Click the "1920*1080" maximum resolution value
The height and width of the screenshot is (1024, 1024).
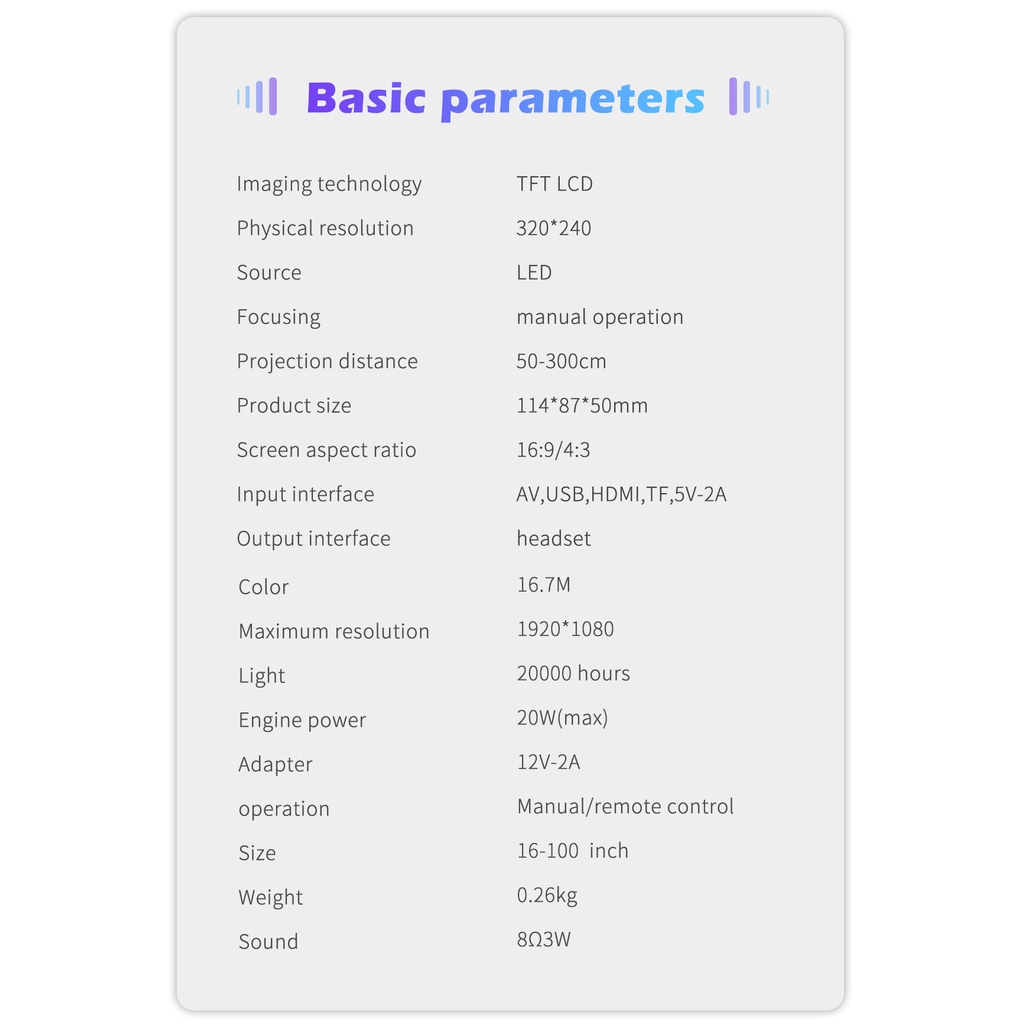click(565, 629)
